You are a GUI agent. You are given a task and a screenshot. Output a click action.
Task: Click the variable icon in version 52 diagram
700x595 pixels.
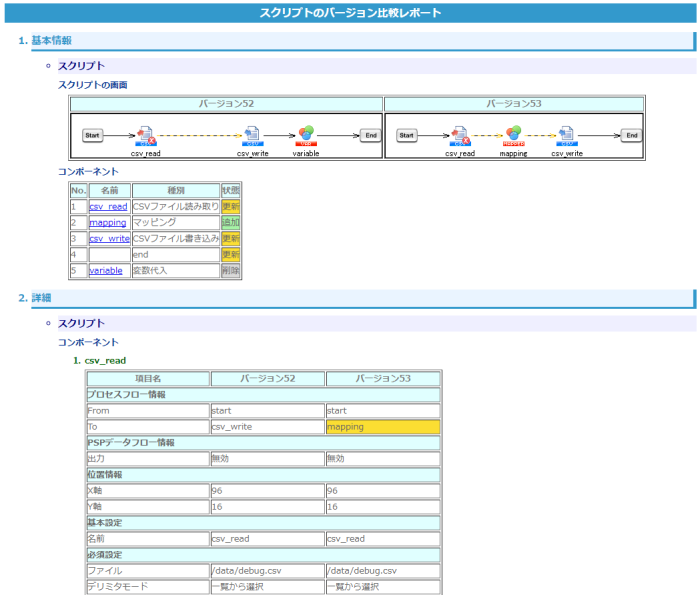coord(306,135)
